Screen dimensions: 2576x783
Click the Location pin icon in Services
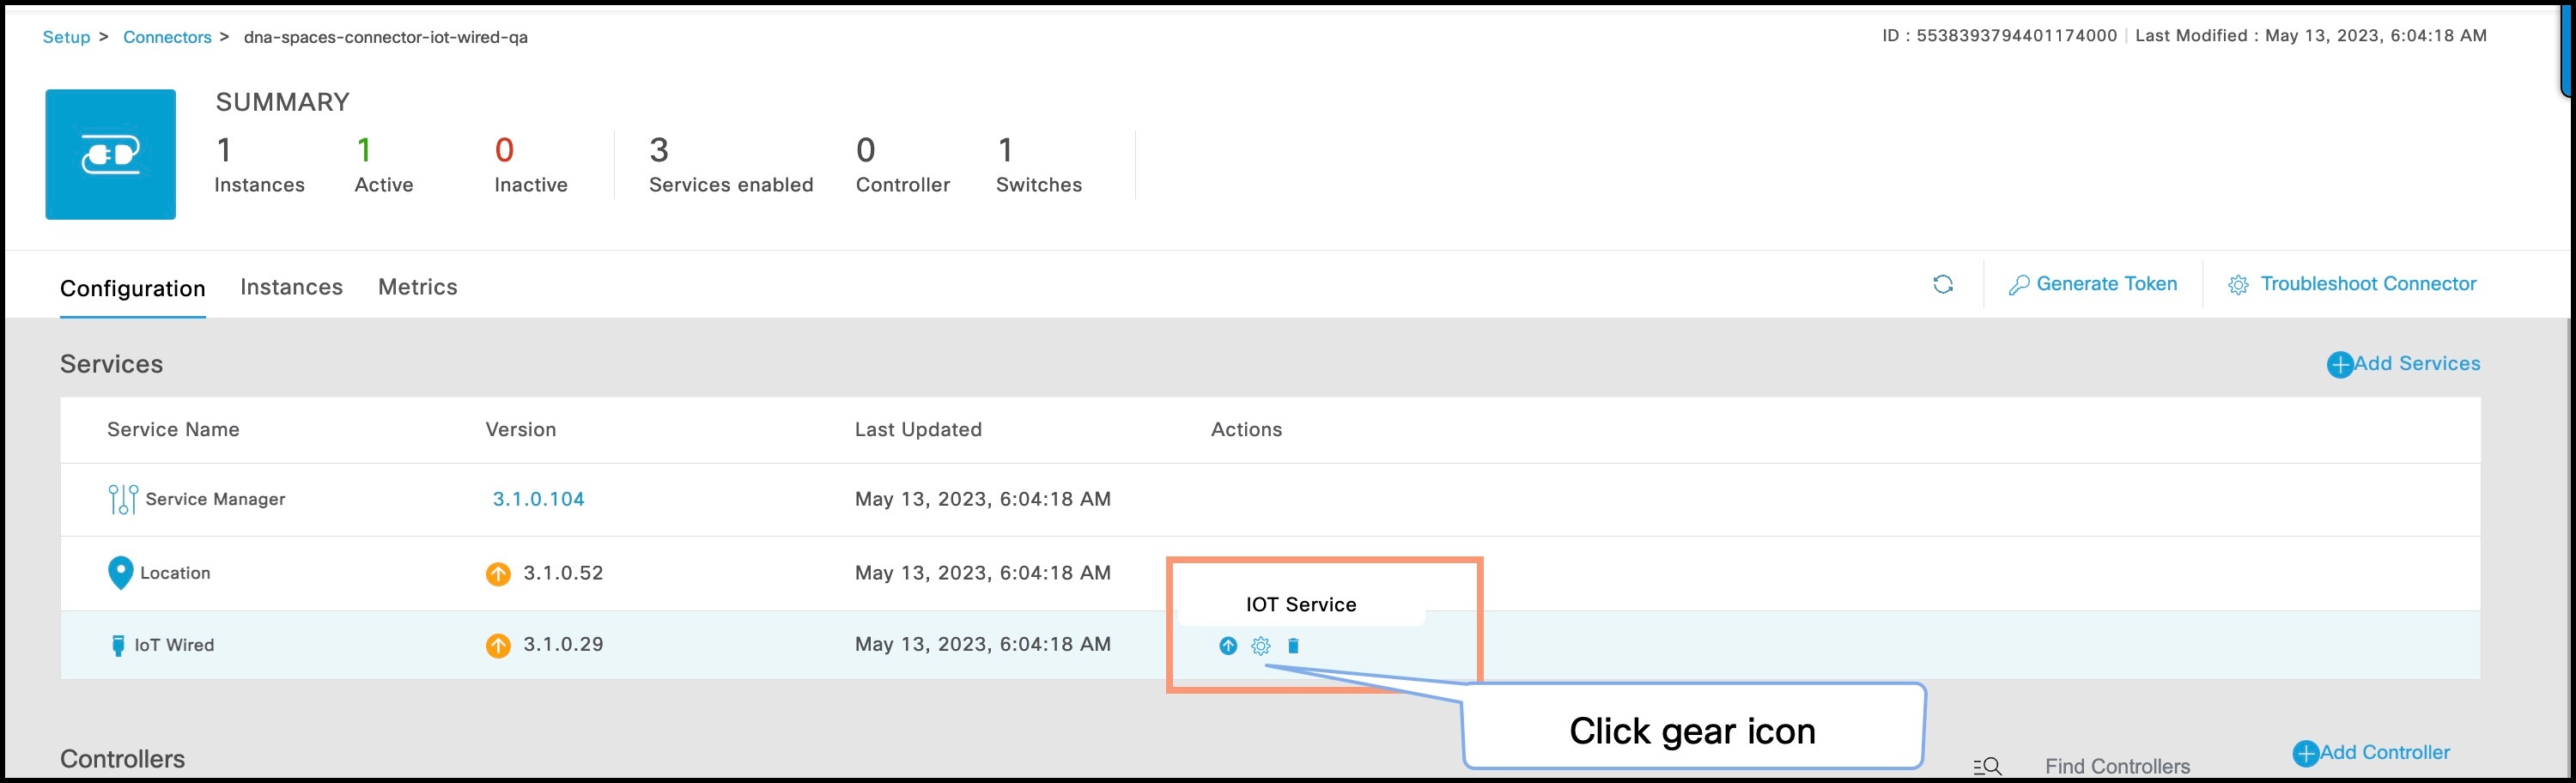pyautogui.click(x=119, y=571)
